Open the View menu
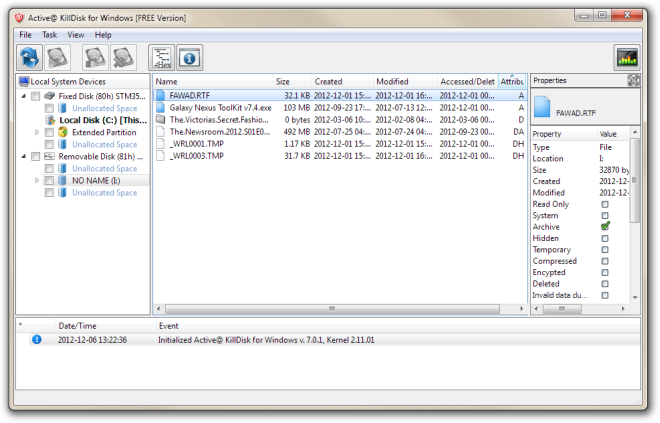The height and width of the screenshot is (423, 660). pos(76,35)
